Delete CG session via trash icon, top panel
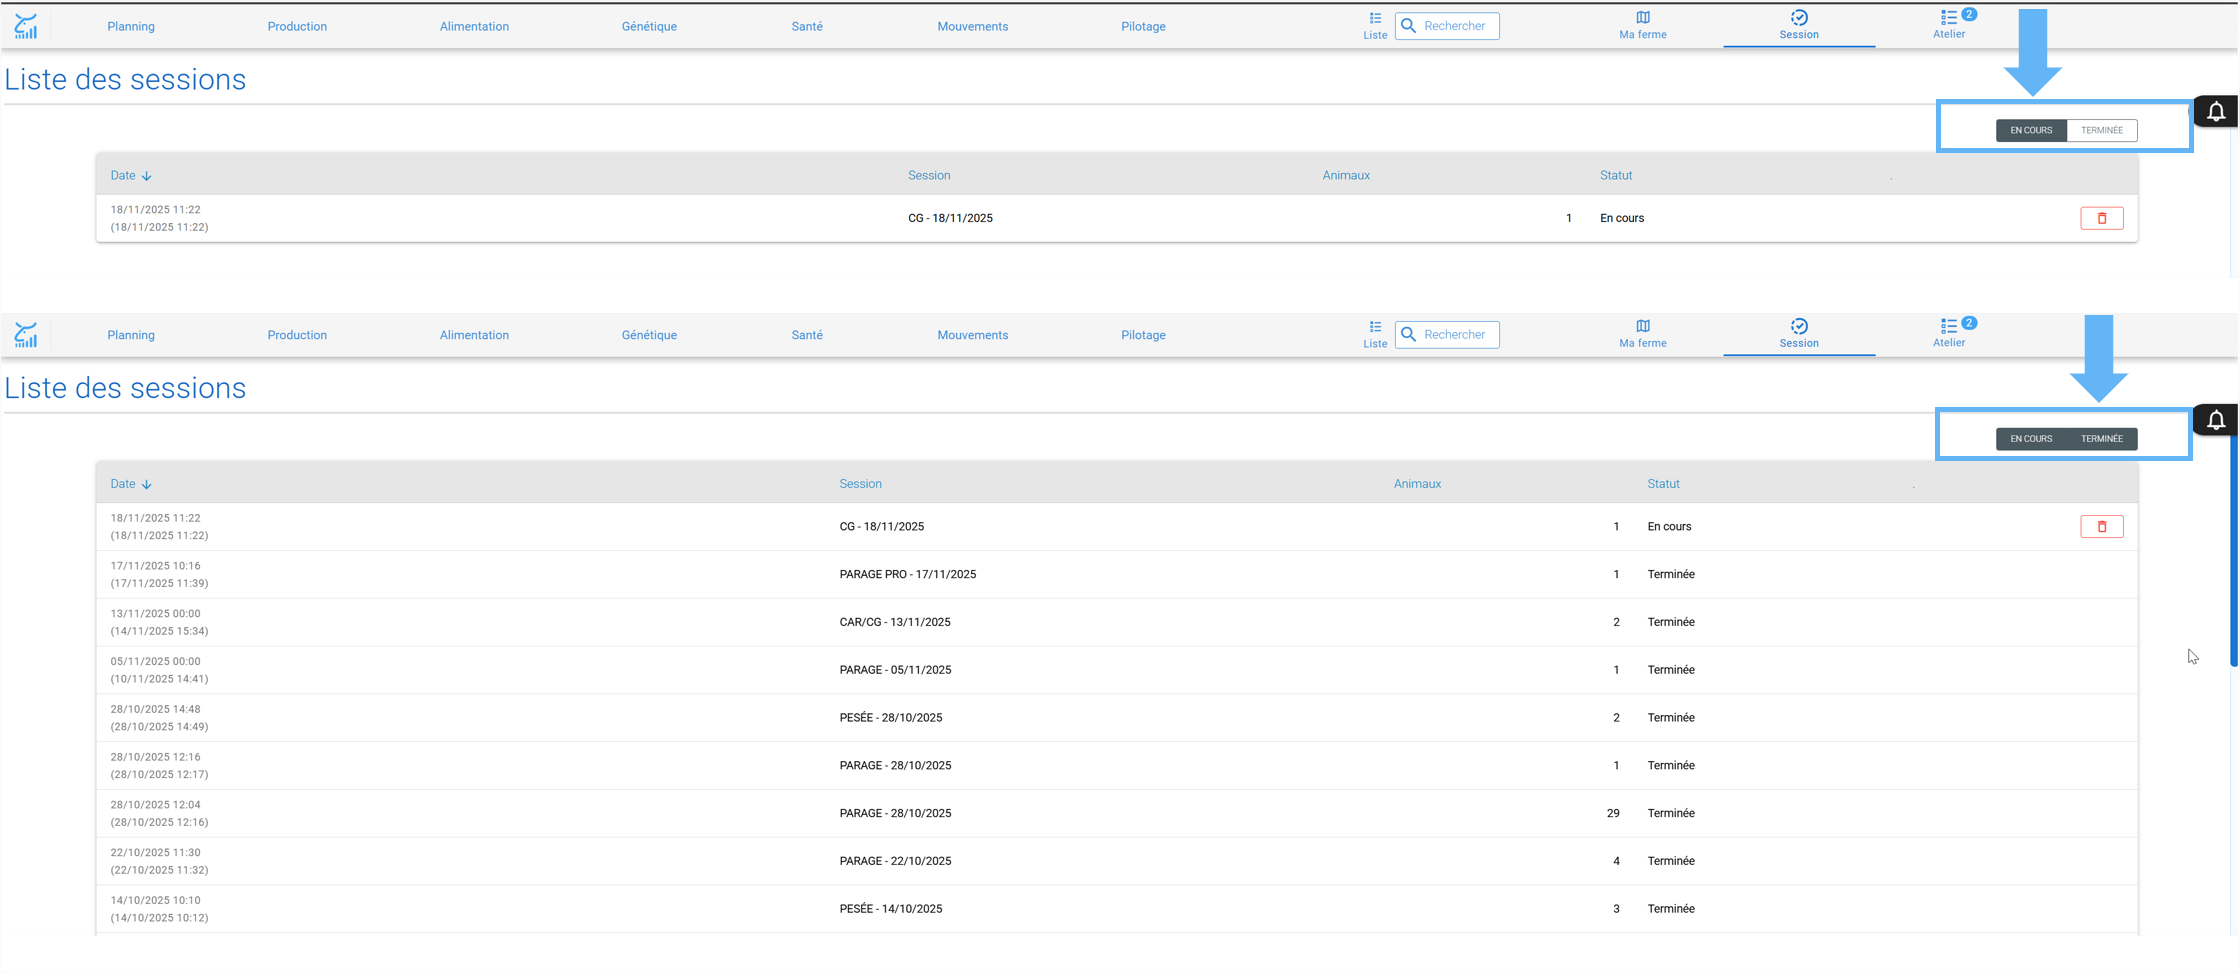Image resolution: width=2240 pixels, height=973 pixels. [2101, 218]
